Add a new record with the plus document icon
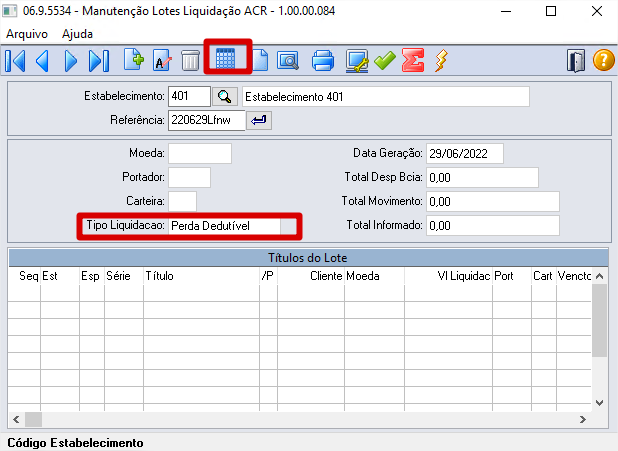Image resolution: width=618 pixels, height=451 pixels. coord(134,60)
